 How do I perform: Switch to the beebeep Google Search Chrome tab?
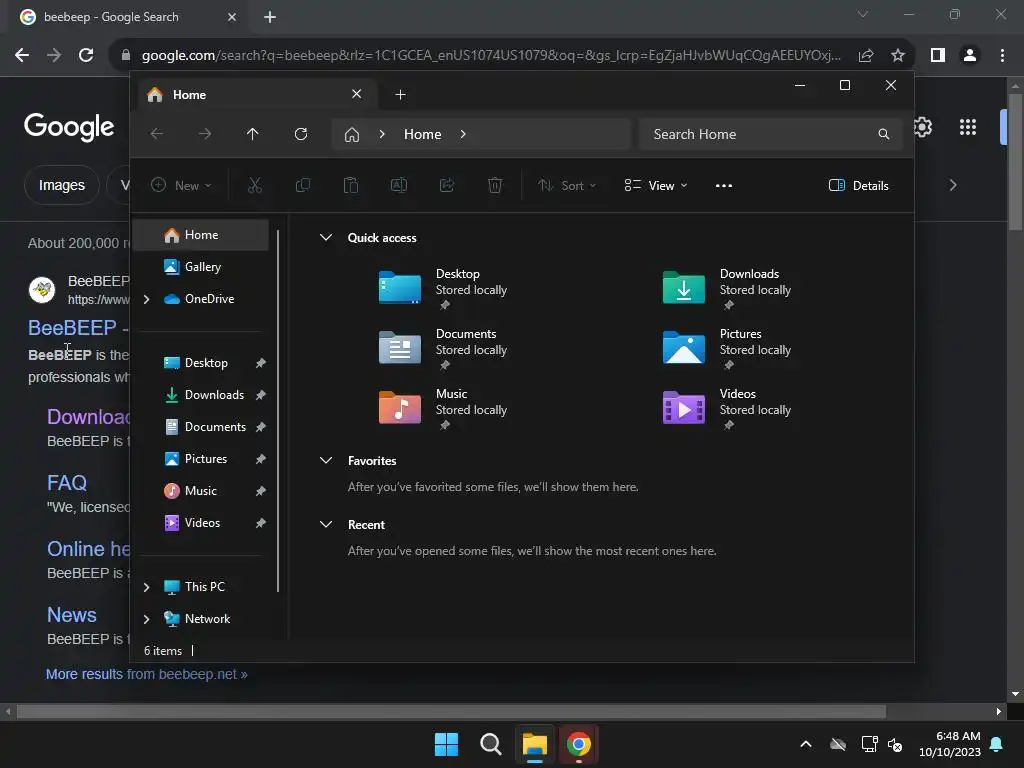coord(127,17)
